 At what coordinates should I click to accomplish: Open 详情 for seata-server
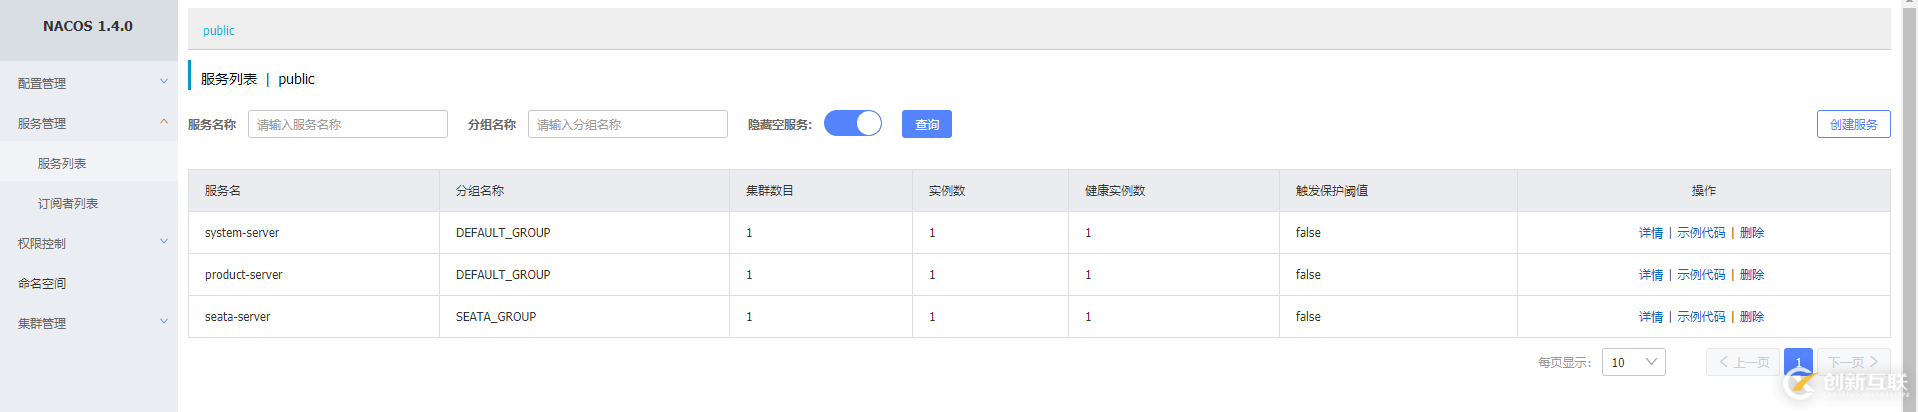click(x=1651, y=317)
